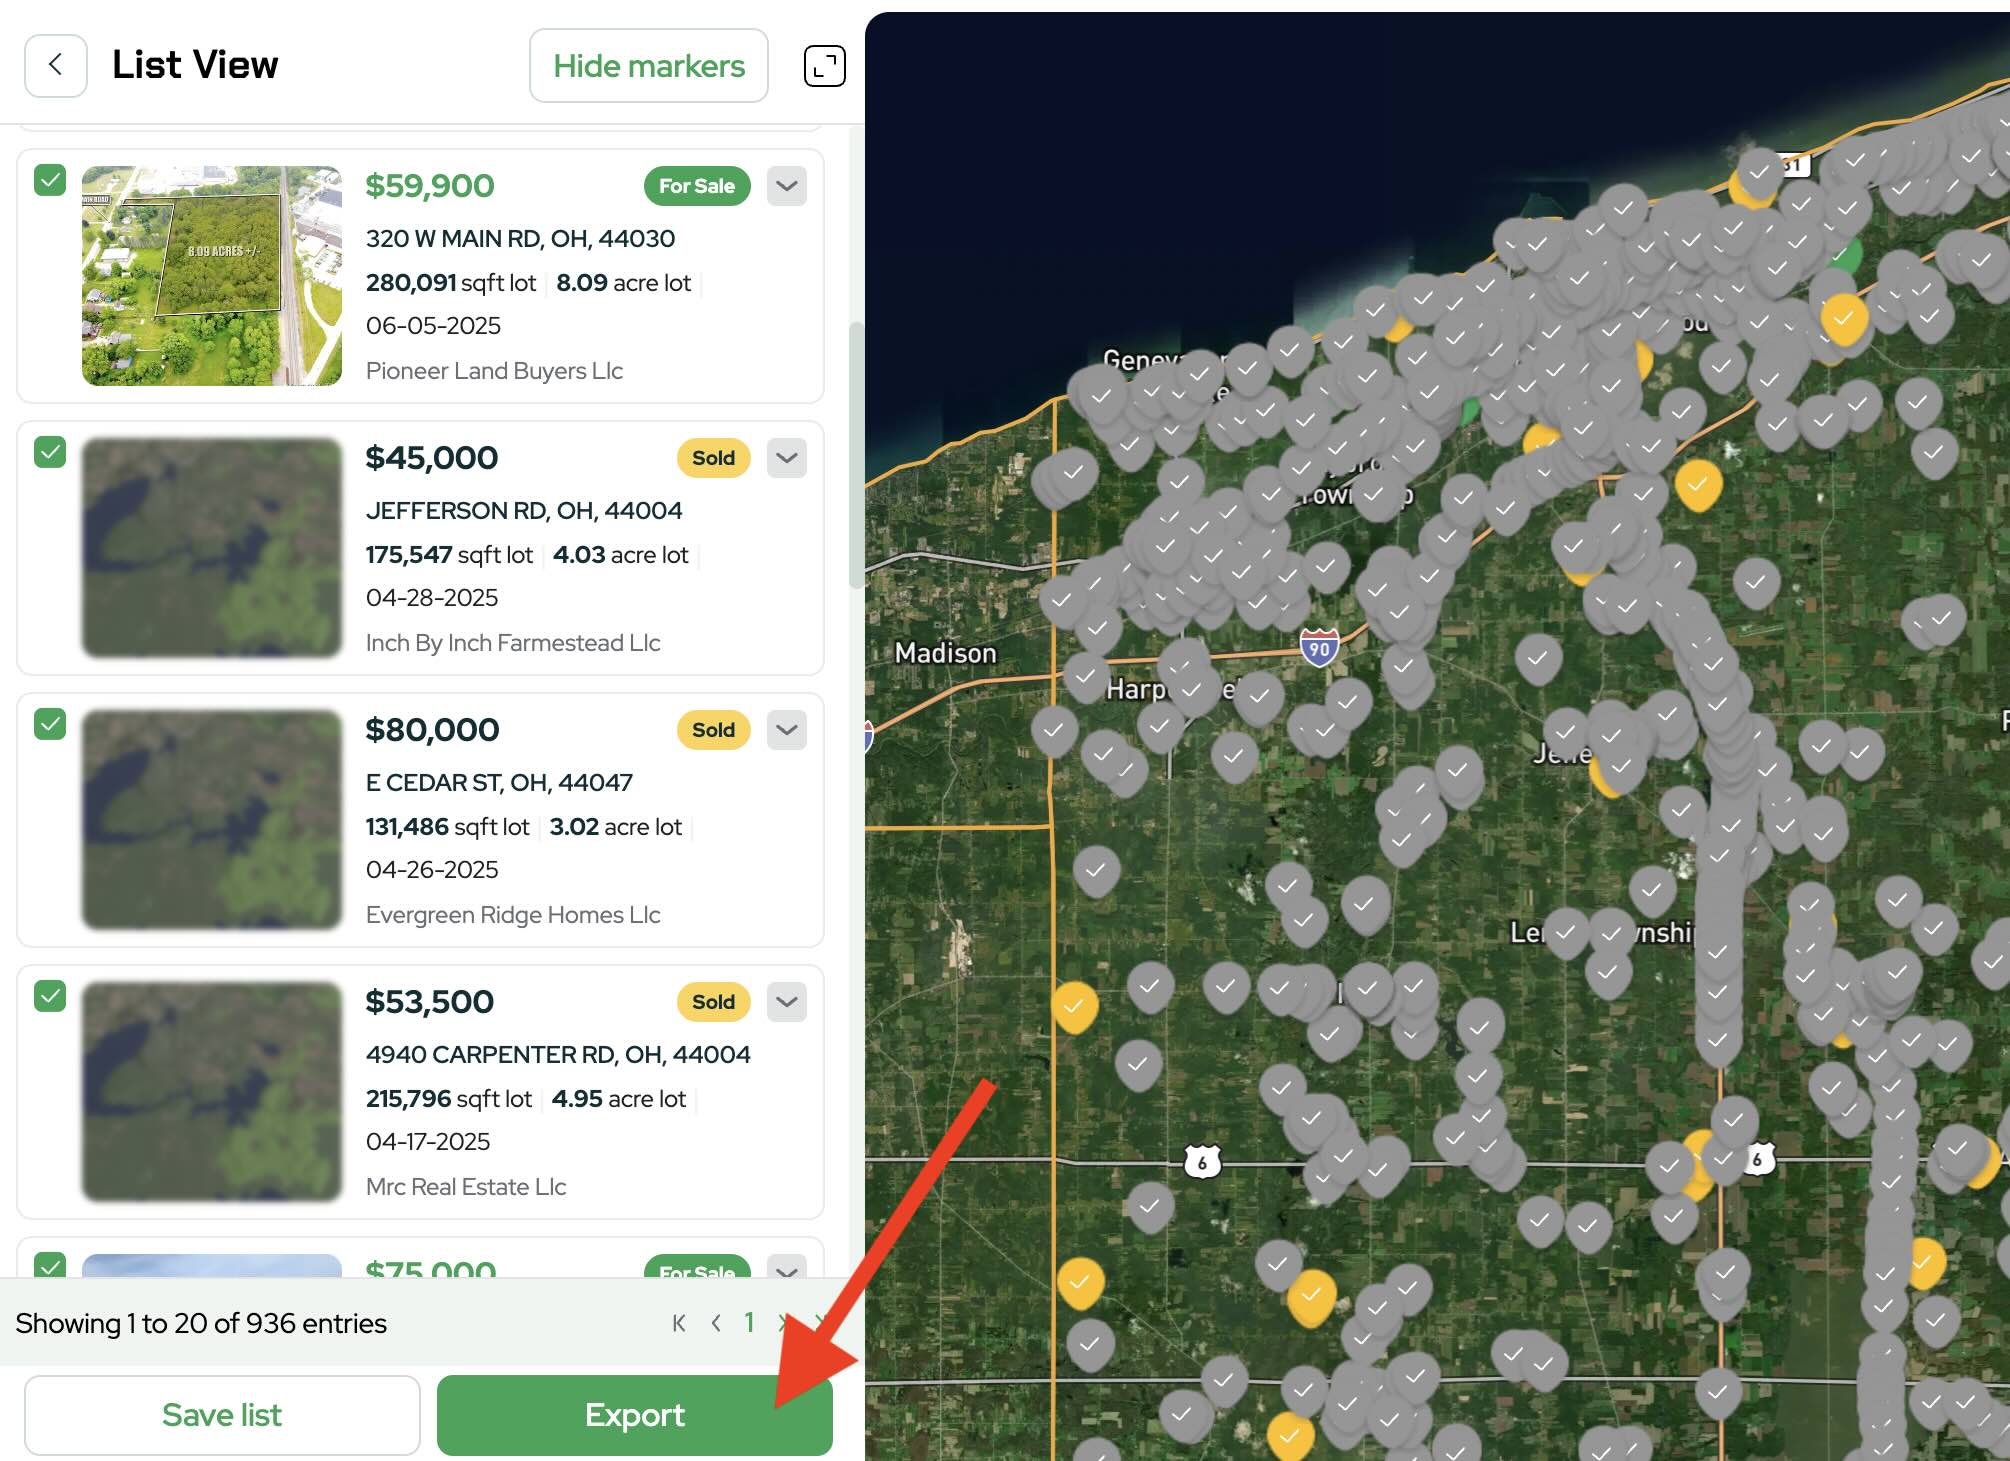Select page 1 in pagination
The width and height of the screenshot is (2010, 1461).
point(749,1323)
